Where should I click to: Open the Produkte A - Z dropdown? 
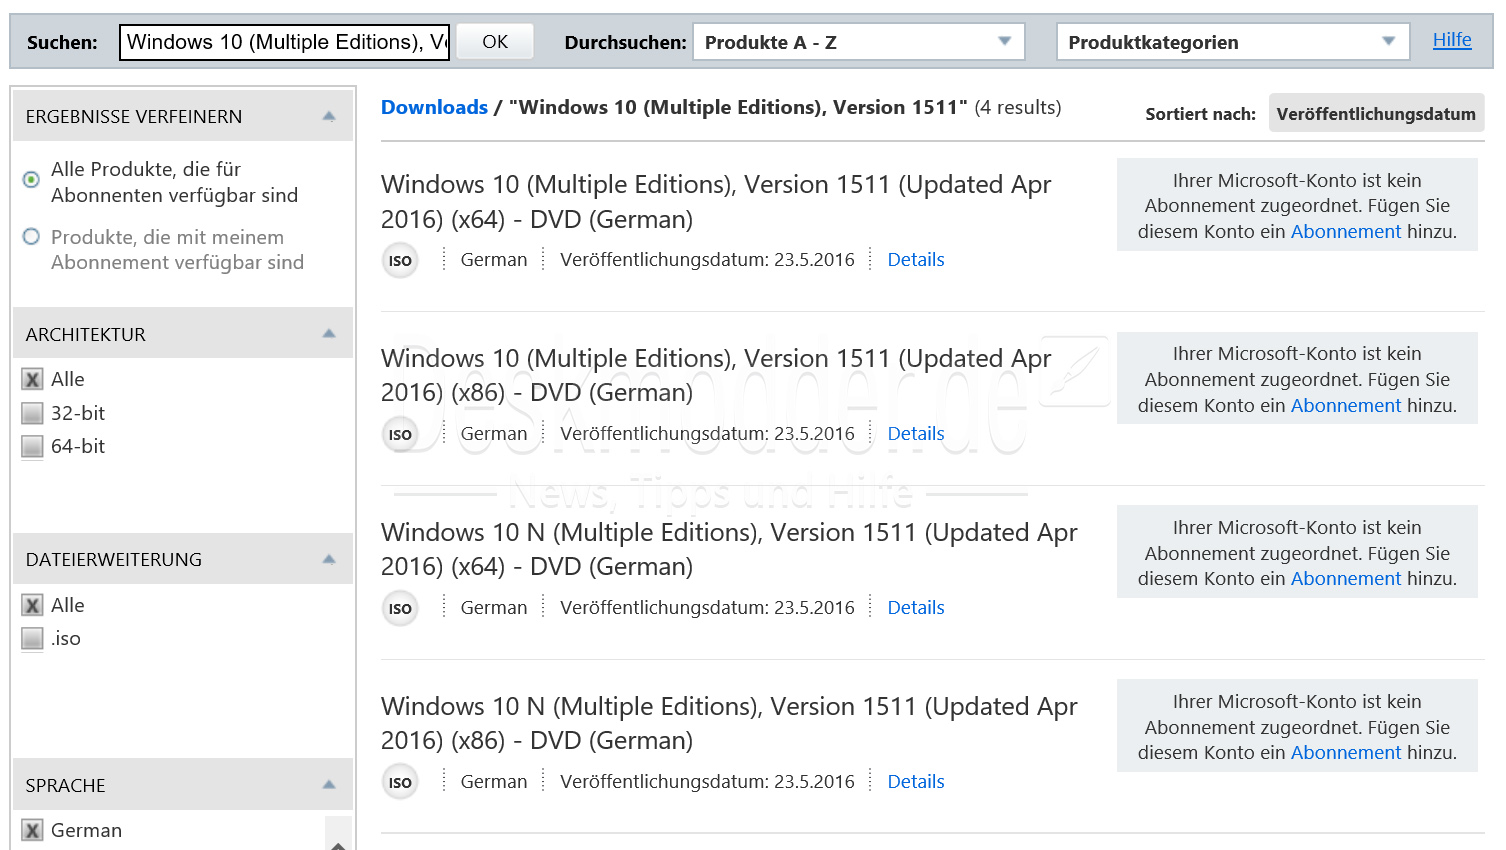click(x=859, y=42)
